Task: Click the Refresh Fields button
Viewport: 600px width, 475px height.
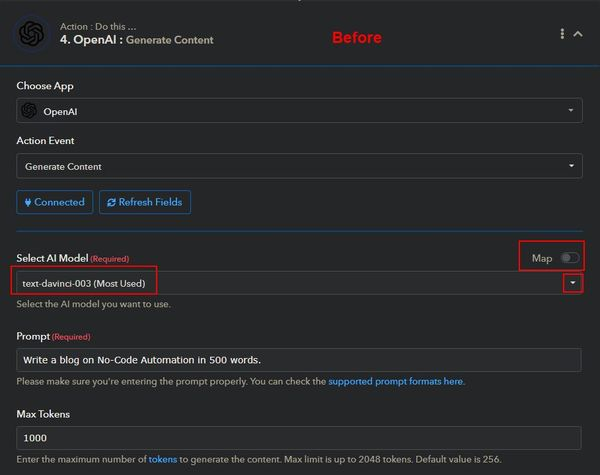Action: tap(145, 202)
